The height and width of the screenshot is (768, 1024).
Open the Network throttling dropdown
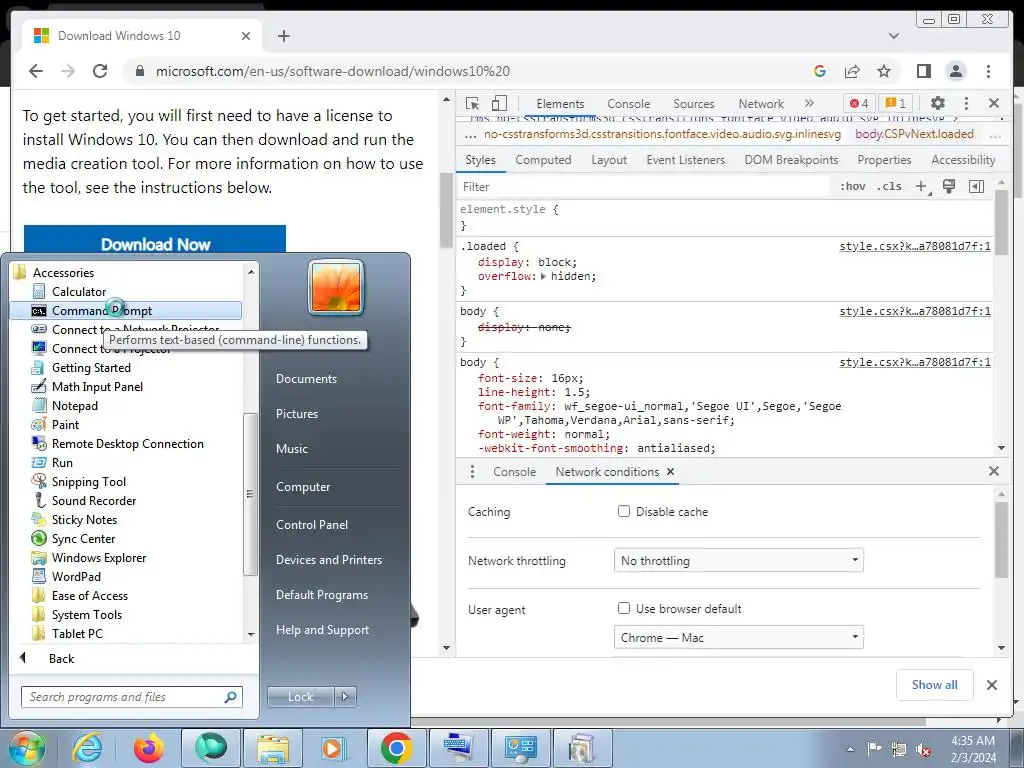(739, 560)
